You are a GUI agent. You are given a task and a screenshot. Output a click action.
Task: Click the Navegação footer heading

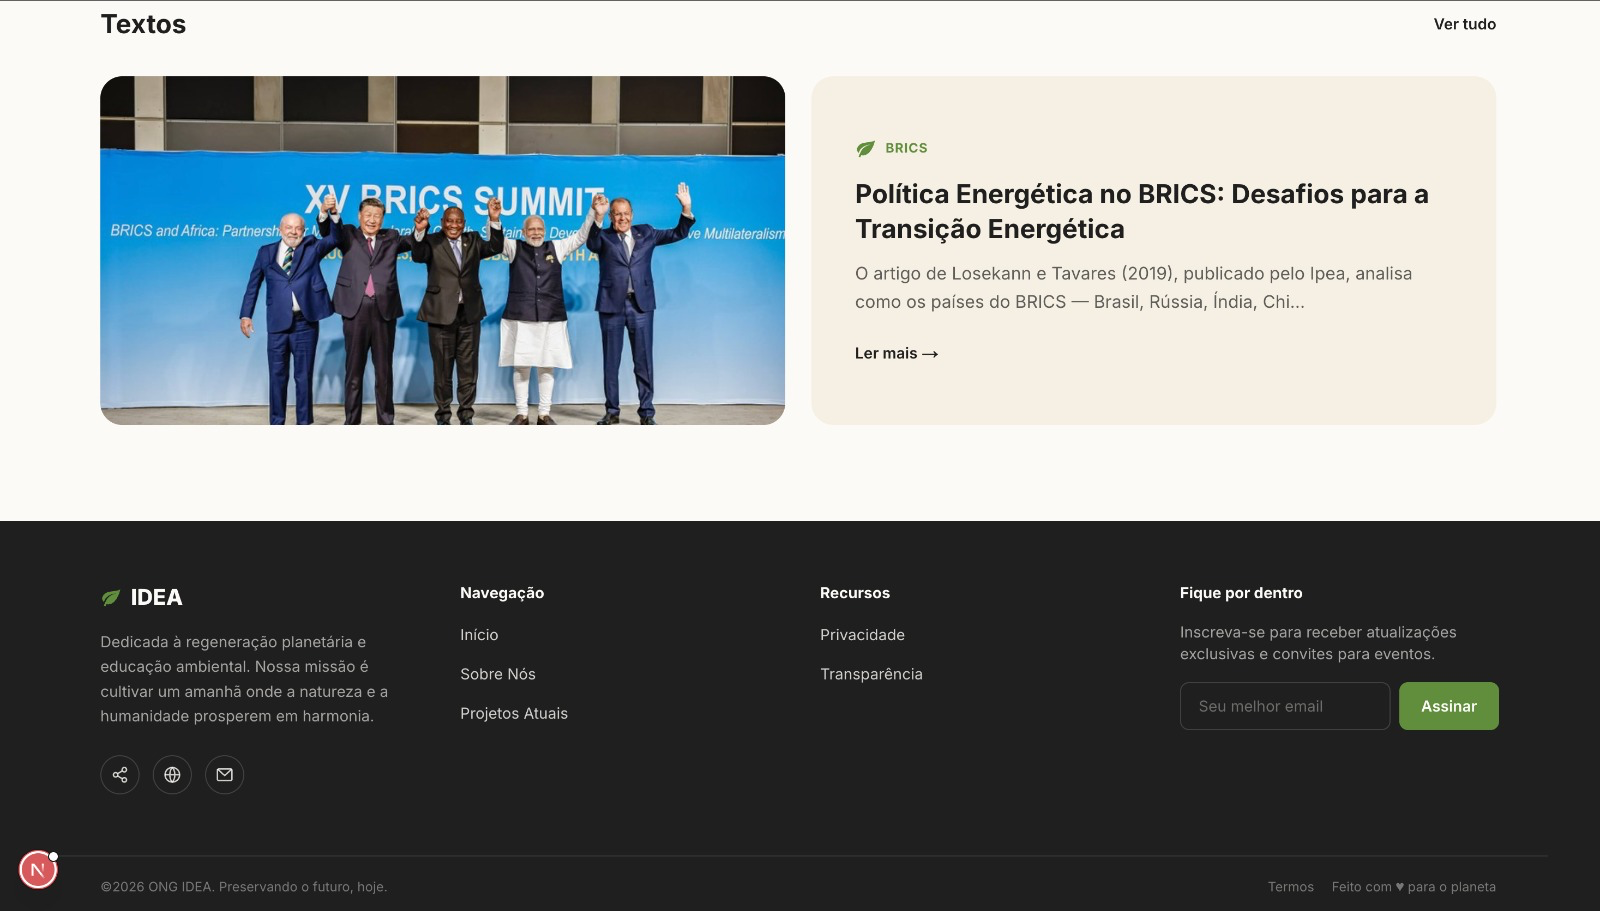point(502,593)
